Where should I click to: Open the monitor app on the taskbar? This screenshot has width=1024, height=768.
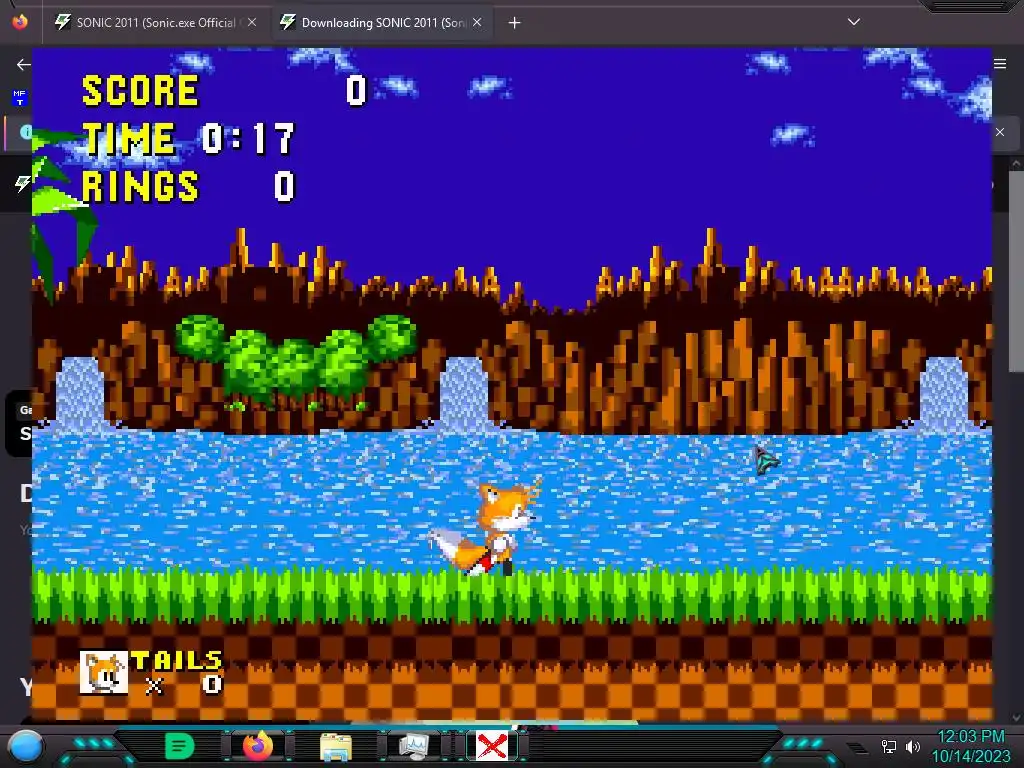coord(413,746)
